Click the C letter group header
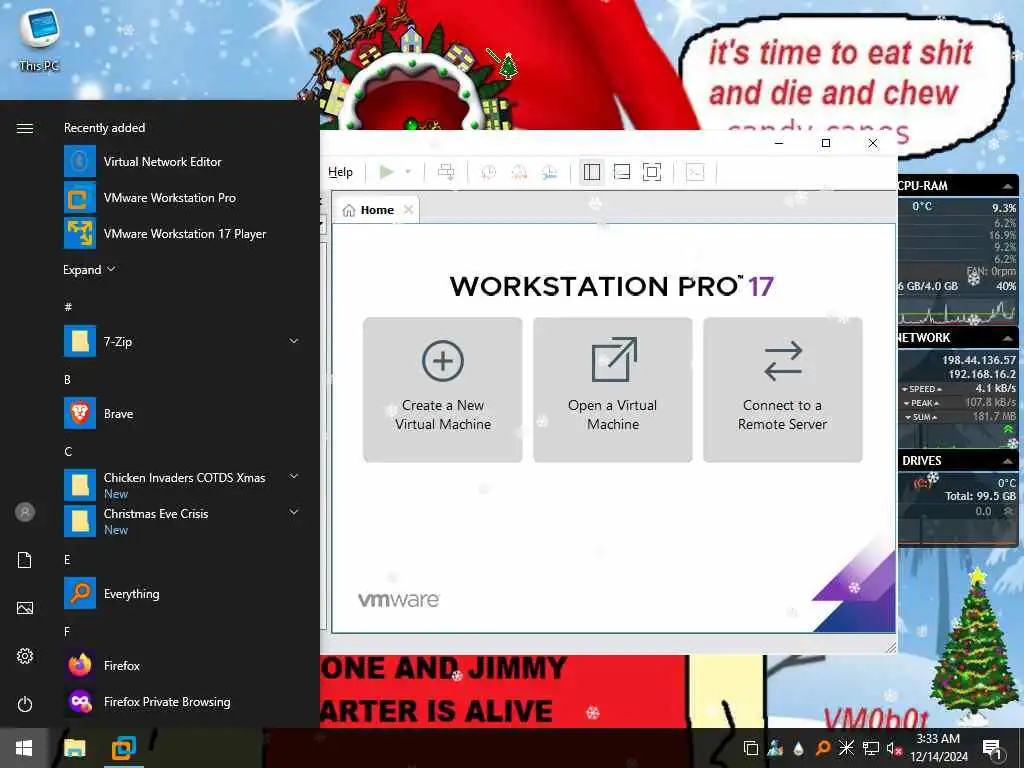The height and width of the screenshot is (768, 1024). [x=68, y=451]
